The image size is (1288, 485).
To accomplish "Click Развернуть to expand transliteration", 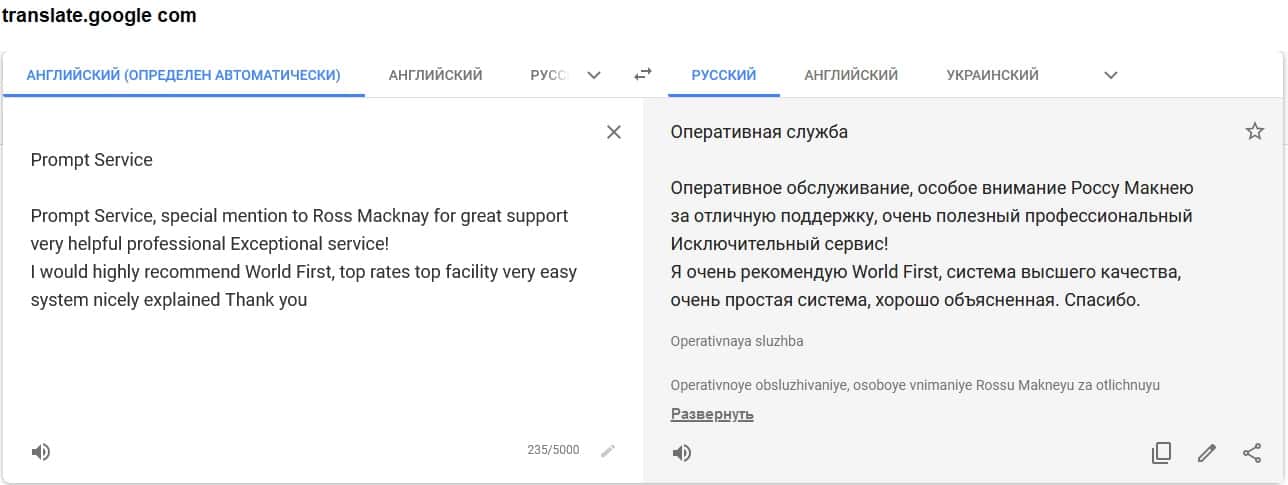I will [712, 414].
